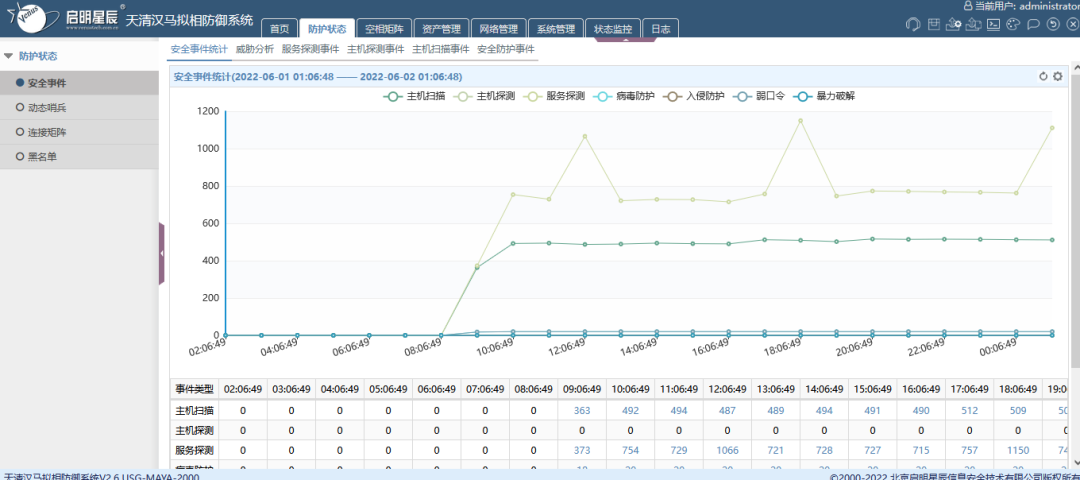This screenshot has width=1080, height=480.
Task: Open 黑名单 in the sidebar
Action: point(43,156)
